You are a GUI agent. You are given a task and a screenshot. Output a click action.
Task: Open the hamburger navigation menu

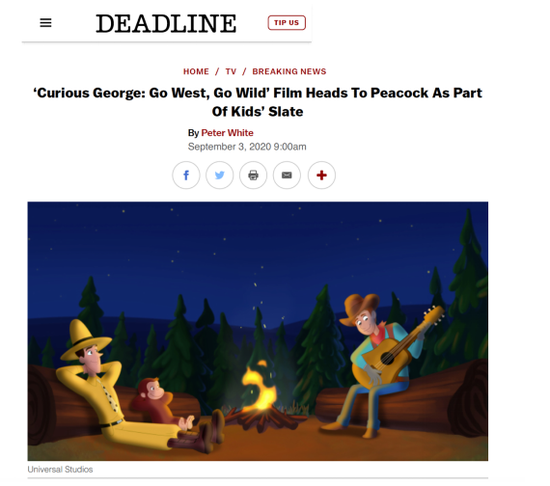46,23
